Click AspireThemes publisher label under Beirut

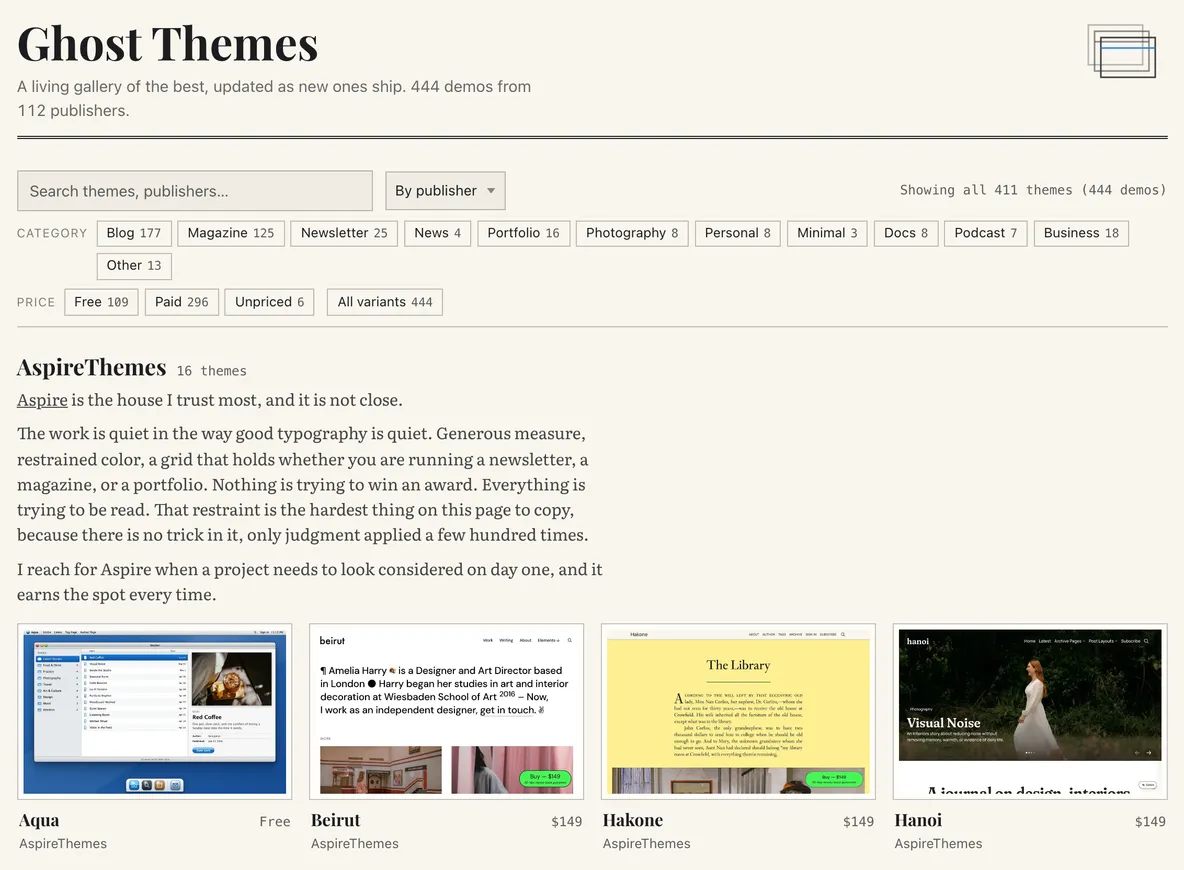(x=355, y=844)
